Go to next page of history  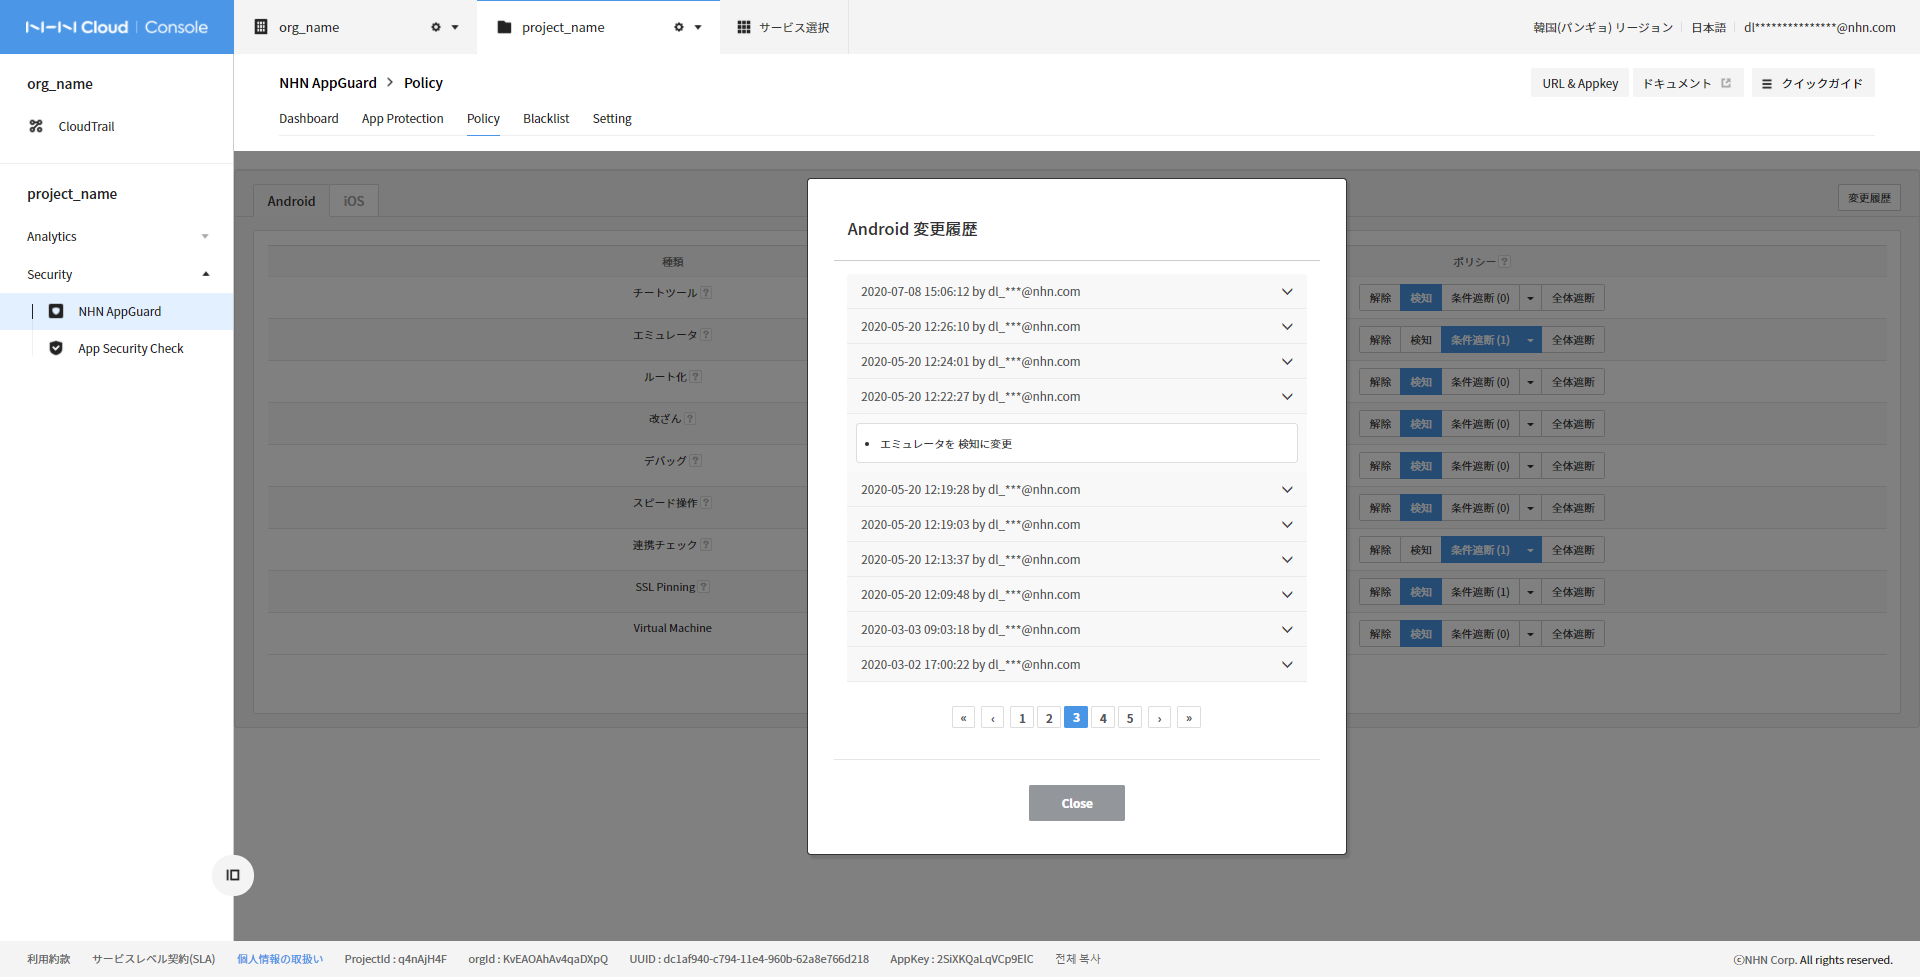coord(1159,718)
